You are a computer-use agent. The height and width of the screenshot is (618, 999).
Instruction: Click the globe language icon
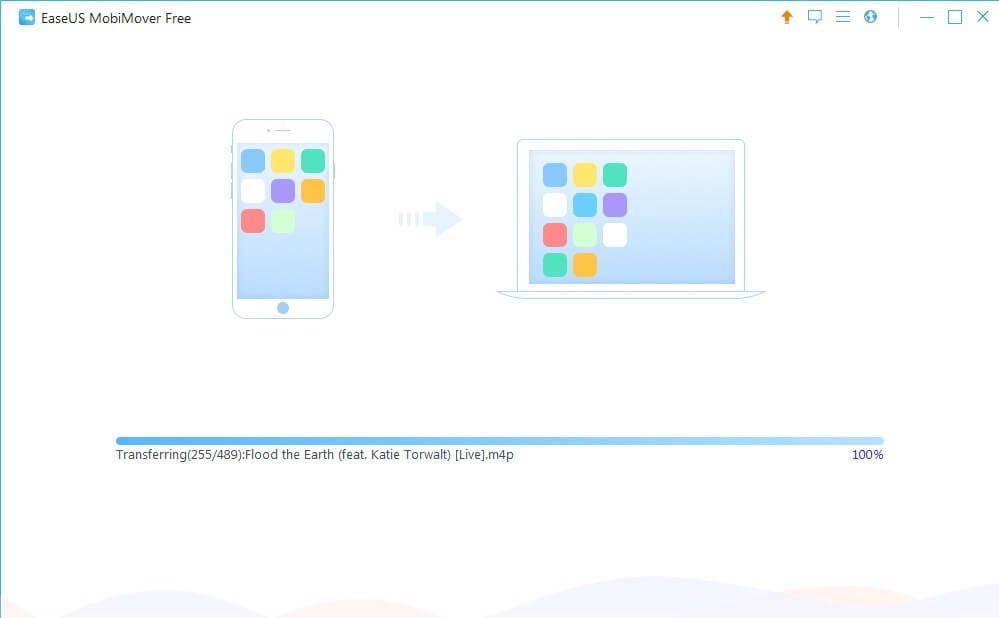tap(870, 17)
